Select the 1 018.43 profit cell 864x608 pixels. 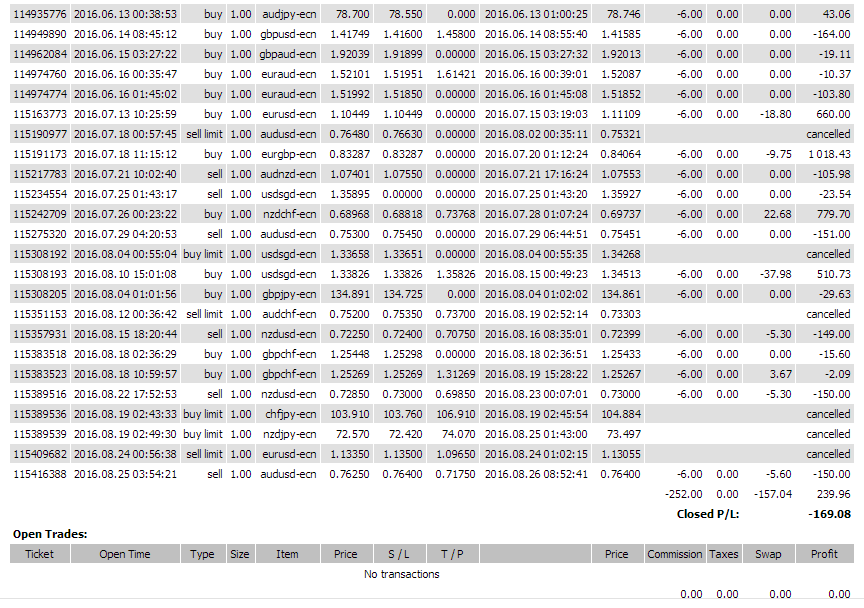click(829, 154)
